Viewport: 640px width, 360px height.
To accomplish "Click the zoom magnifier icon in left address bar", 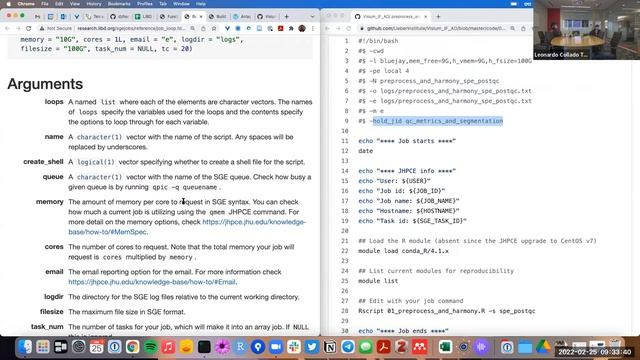I will tap(193, 29).
